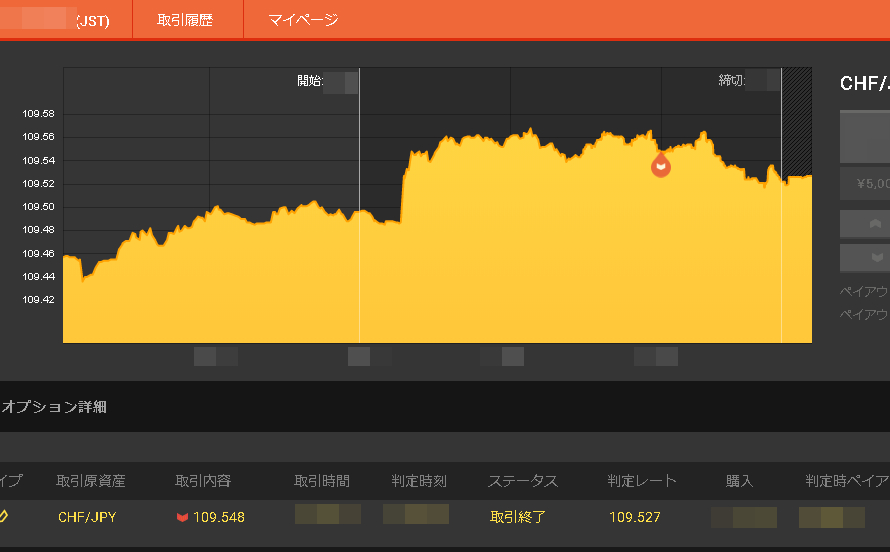Image resolution: width=890 pixels, height=552 pixels.
Task: Click the 109.58 axis label
Action: pyautogui.click(x=39, y=114)
